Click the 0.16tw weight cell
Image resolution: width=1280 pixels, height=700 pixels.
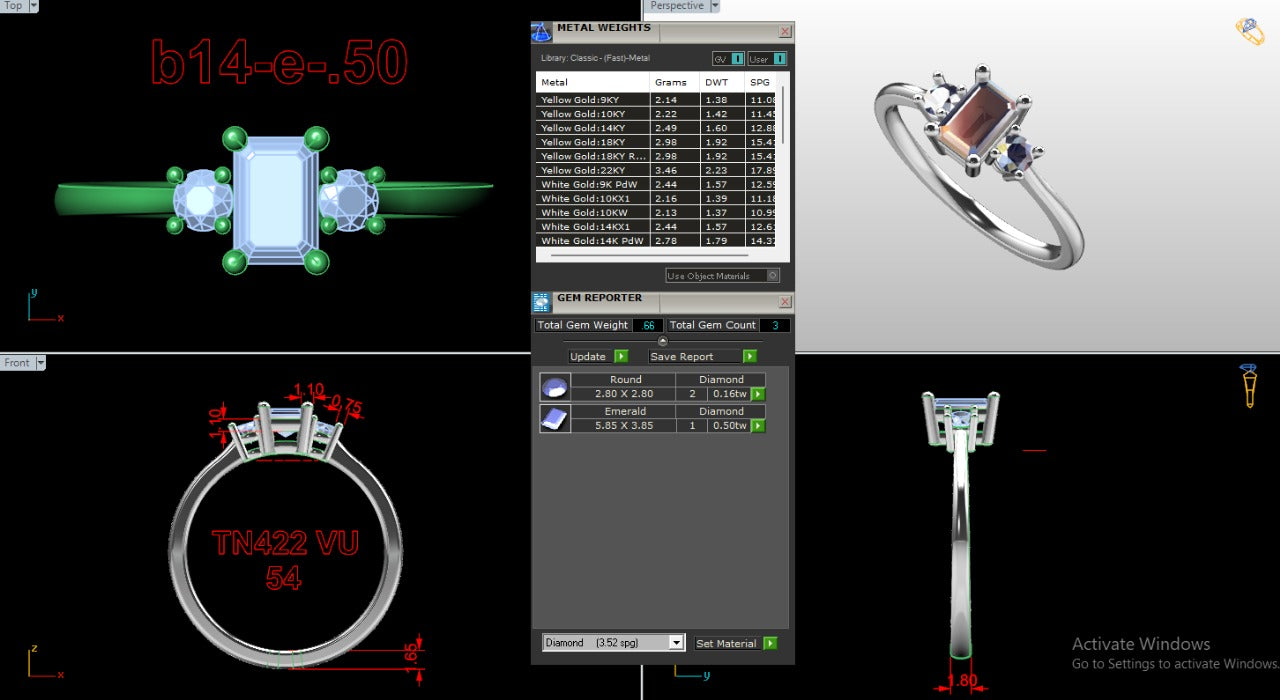[x=730, y=394]
